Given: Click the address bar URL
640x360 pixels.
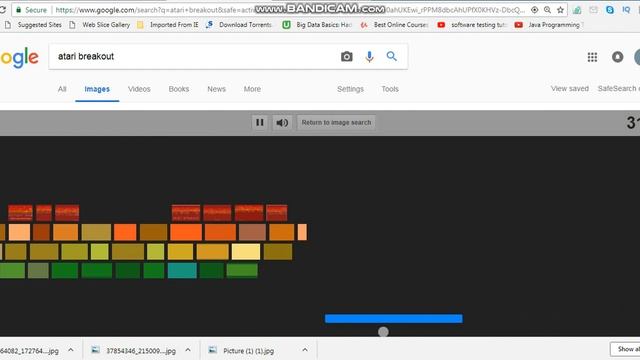Looking at the screenshot, I should pos(290,10).
